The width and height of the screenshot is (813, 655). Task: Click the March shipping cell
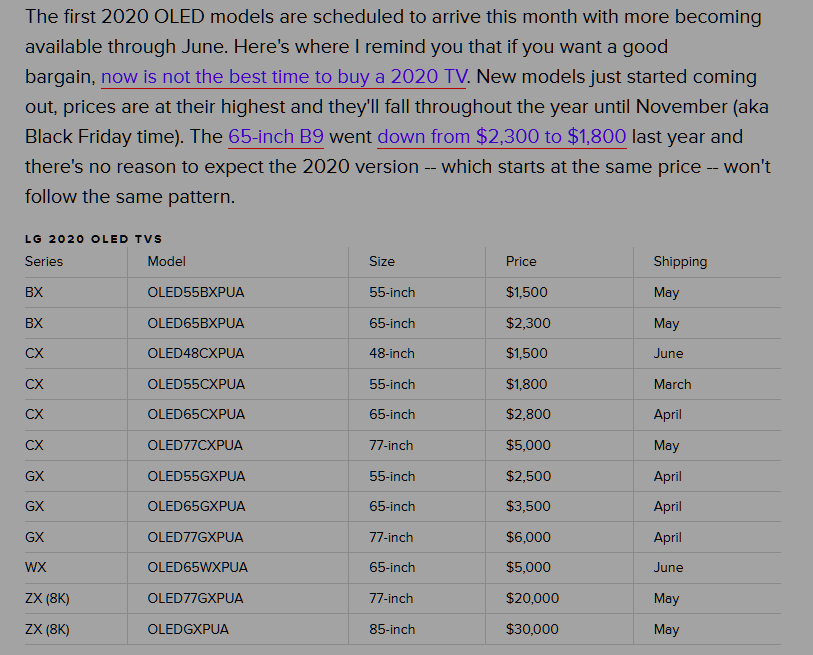672,384
